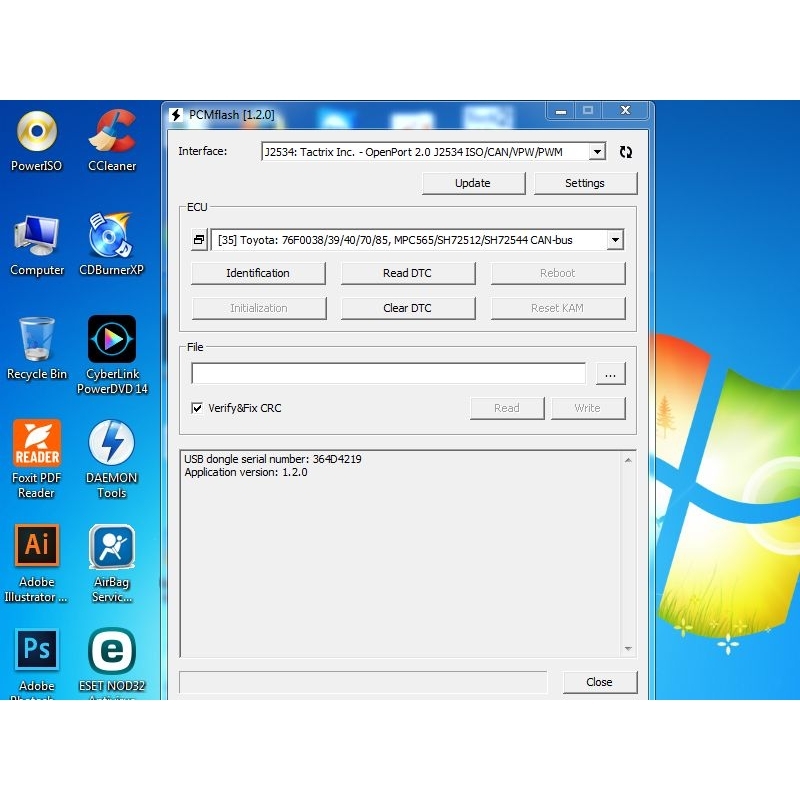Expand the ECU type dropdown
Image resolution: width=800 pixels, height=800 pixels.
click(615, 240)
